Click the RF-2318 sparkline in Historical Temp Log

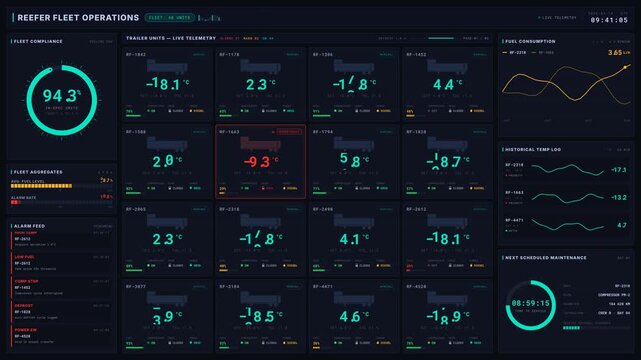point(568,169)
